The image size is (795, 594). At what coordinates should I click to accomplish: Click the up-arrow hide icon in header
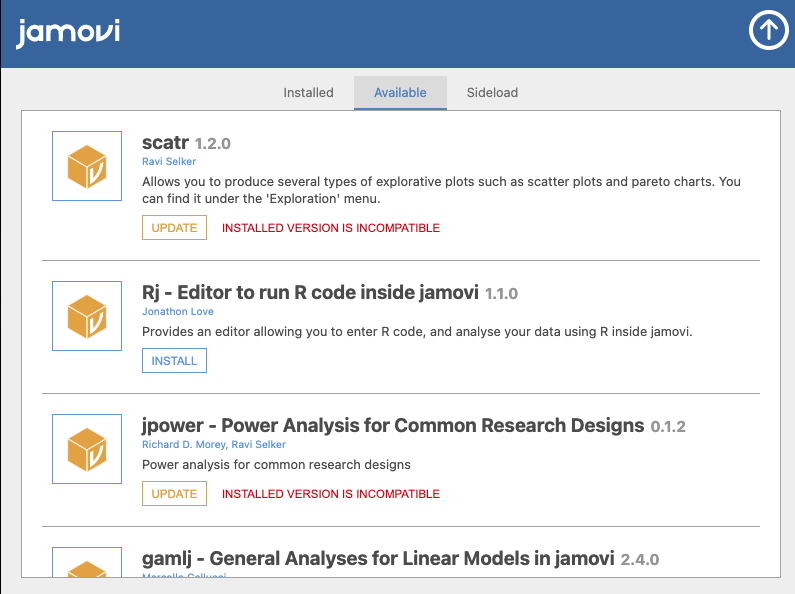[x=768, y=31]
